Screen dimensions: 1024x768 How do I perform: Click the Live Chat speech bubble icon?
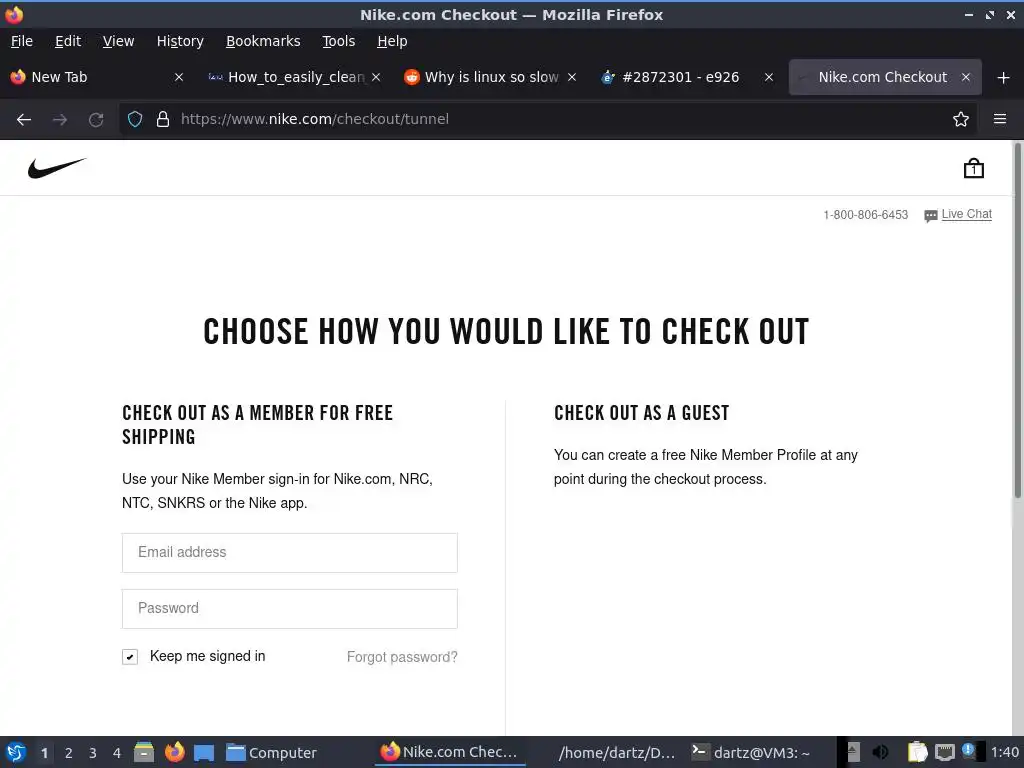(931, 216)
